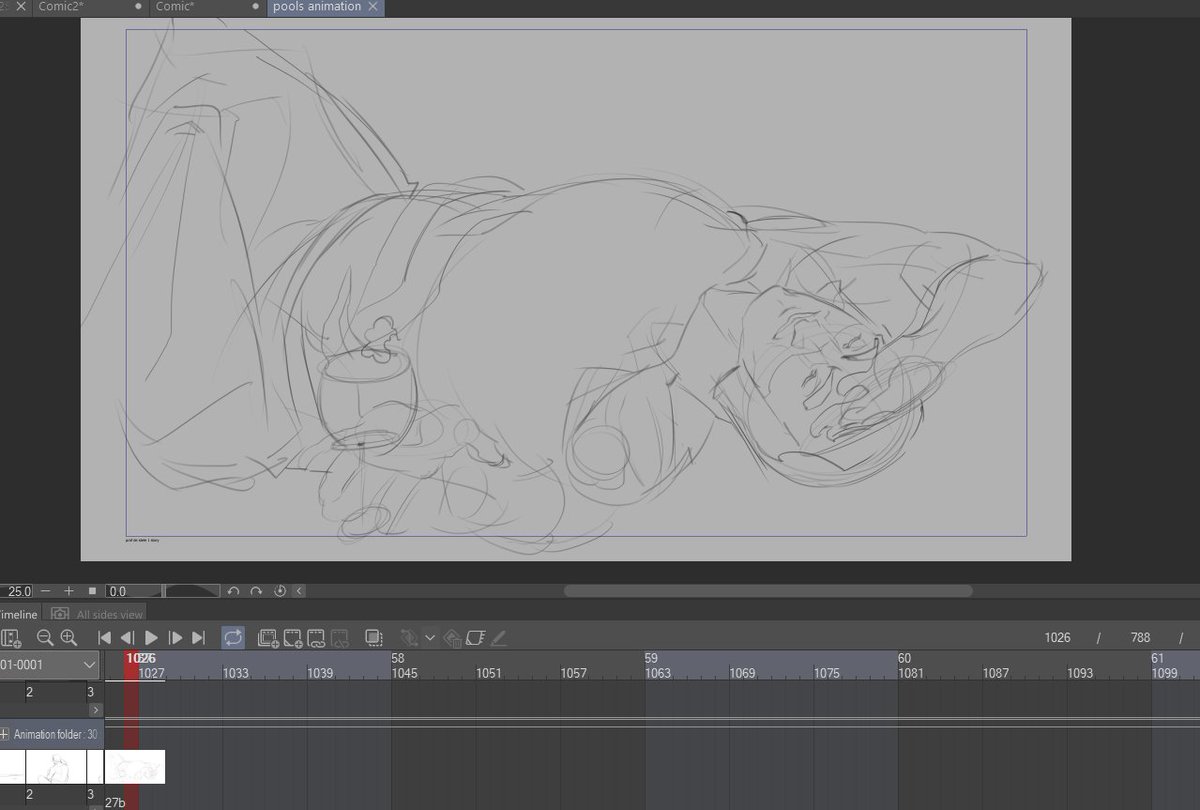Image resolution: width=1200 pixels, height=810 pixels.
Task: Edit the zoom percentage field 25.0
Action: pyautogui.click(x=18, y=591)
